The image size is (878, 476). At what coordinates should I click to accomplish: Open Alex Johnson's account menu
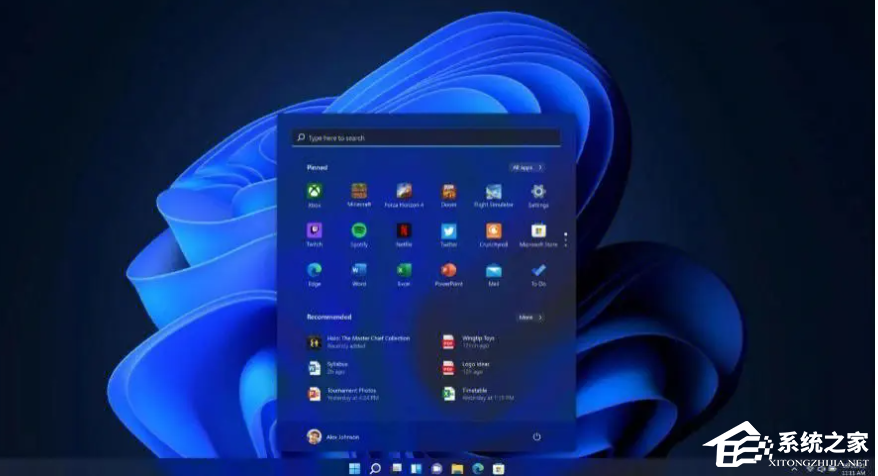tap(333, 436)
